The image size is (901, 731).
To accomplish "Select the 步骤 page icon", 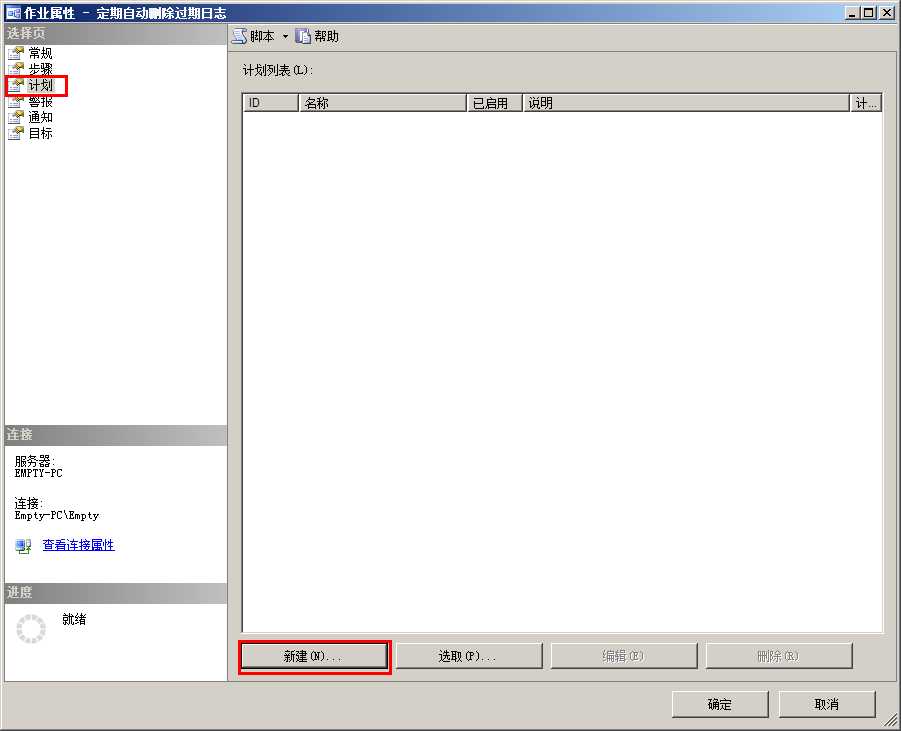I will [x=16, y=69].
